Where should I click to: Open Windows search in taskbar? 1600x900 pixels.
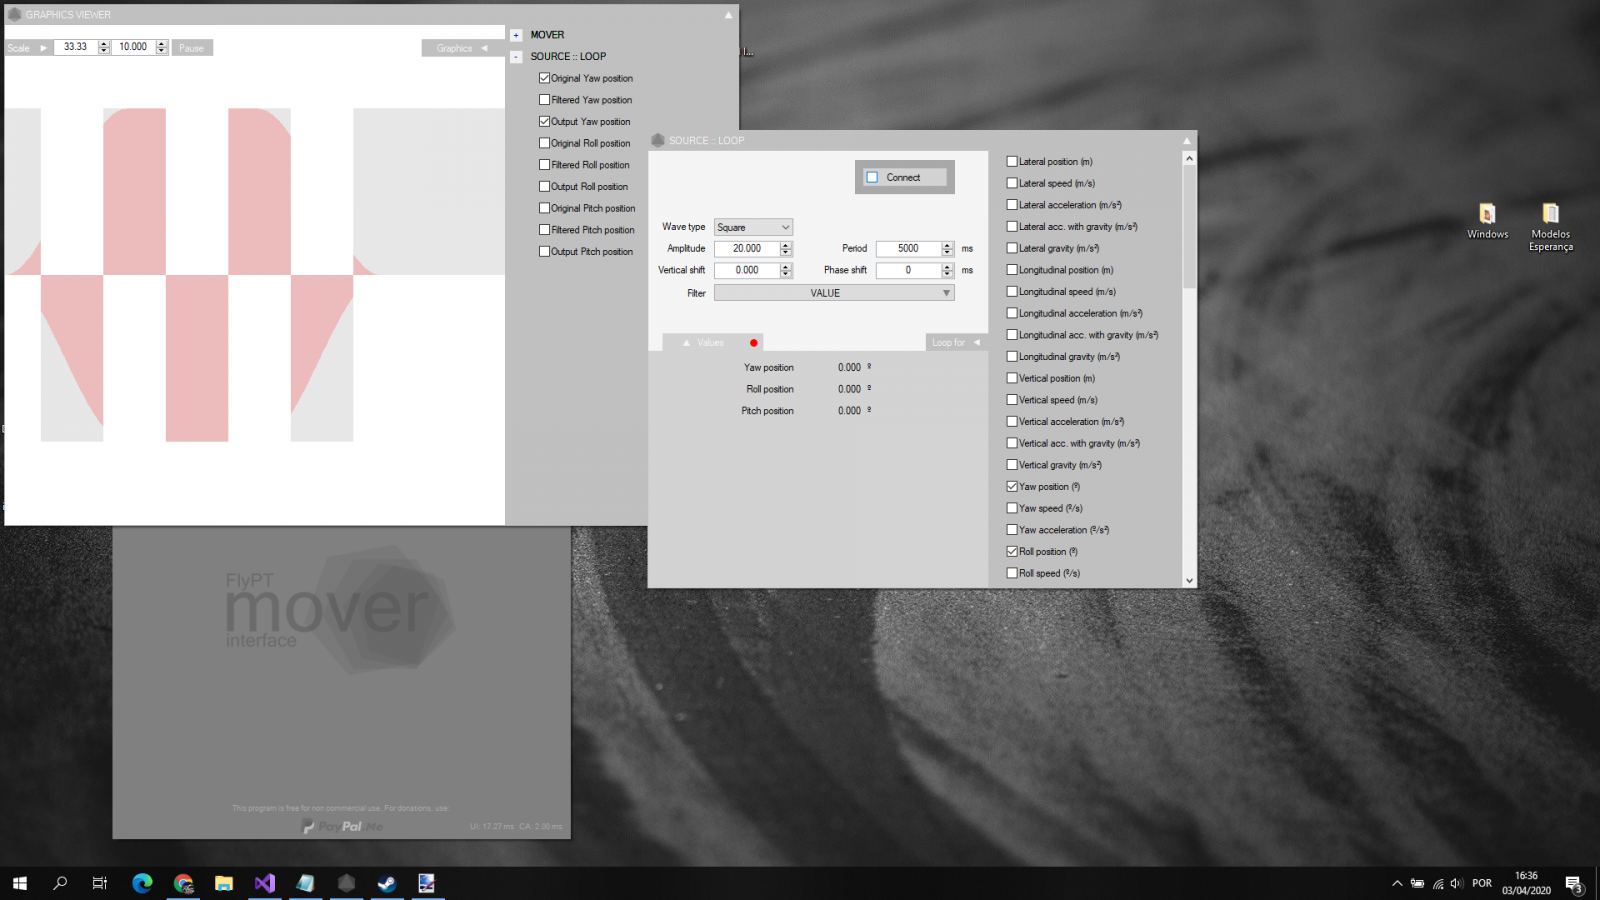point(60,883)
